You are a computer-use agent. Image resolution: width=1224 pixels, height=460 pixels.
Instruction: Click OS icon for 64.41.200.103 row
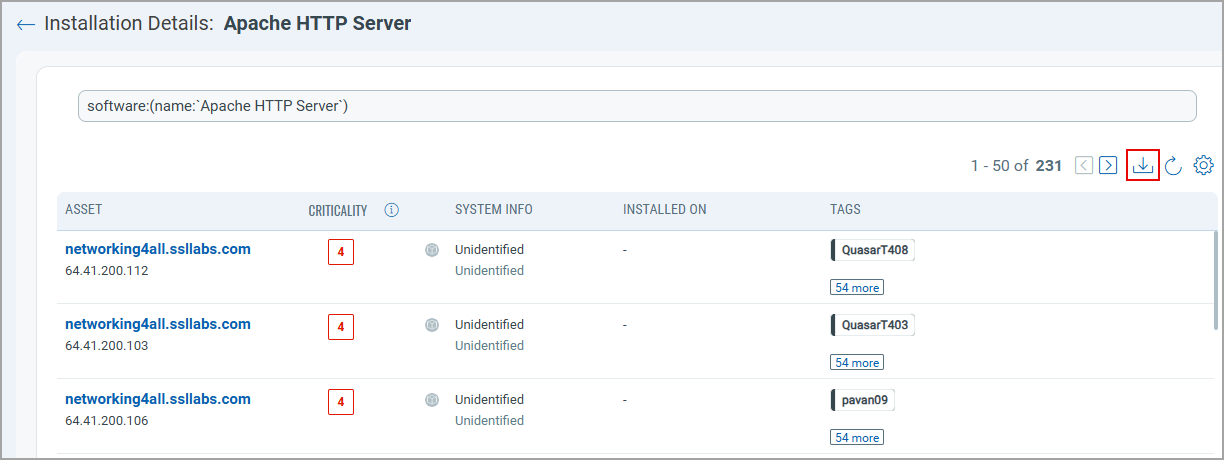click(x=432, y=325)
